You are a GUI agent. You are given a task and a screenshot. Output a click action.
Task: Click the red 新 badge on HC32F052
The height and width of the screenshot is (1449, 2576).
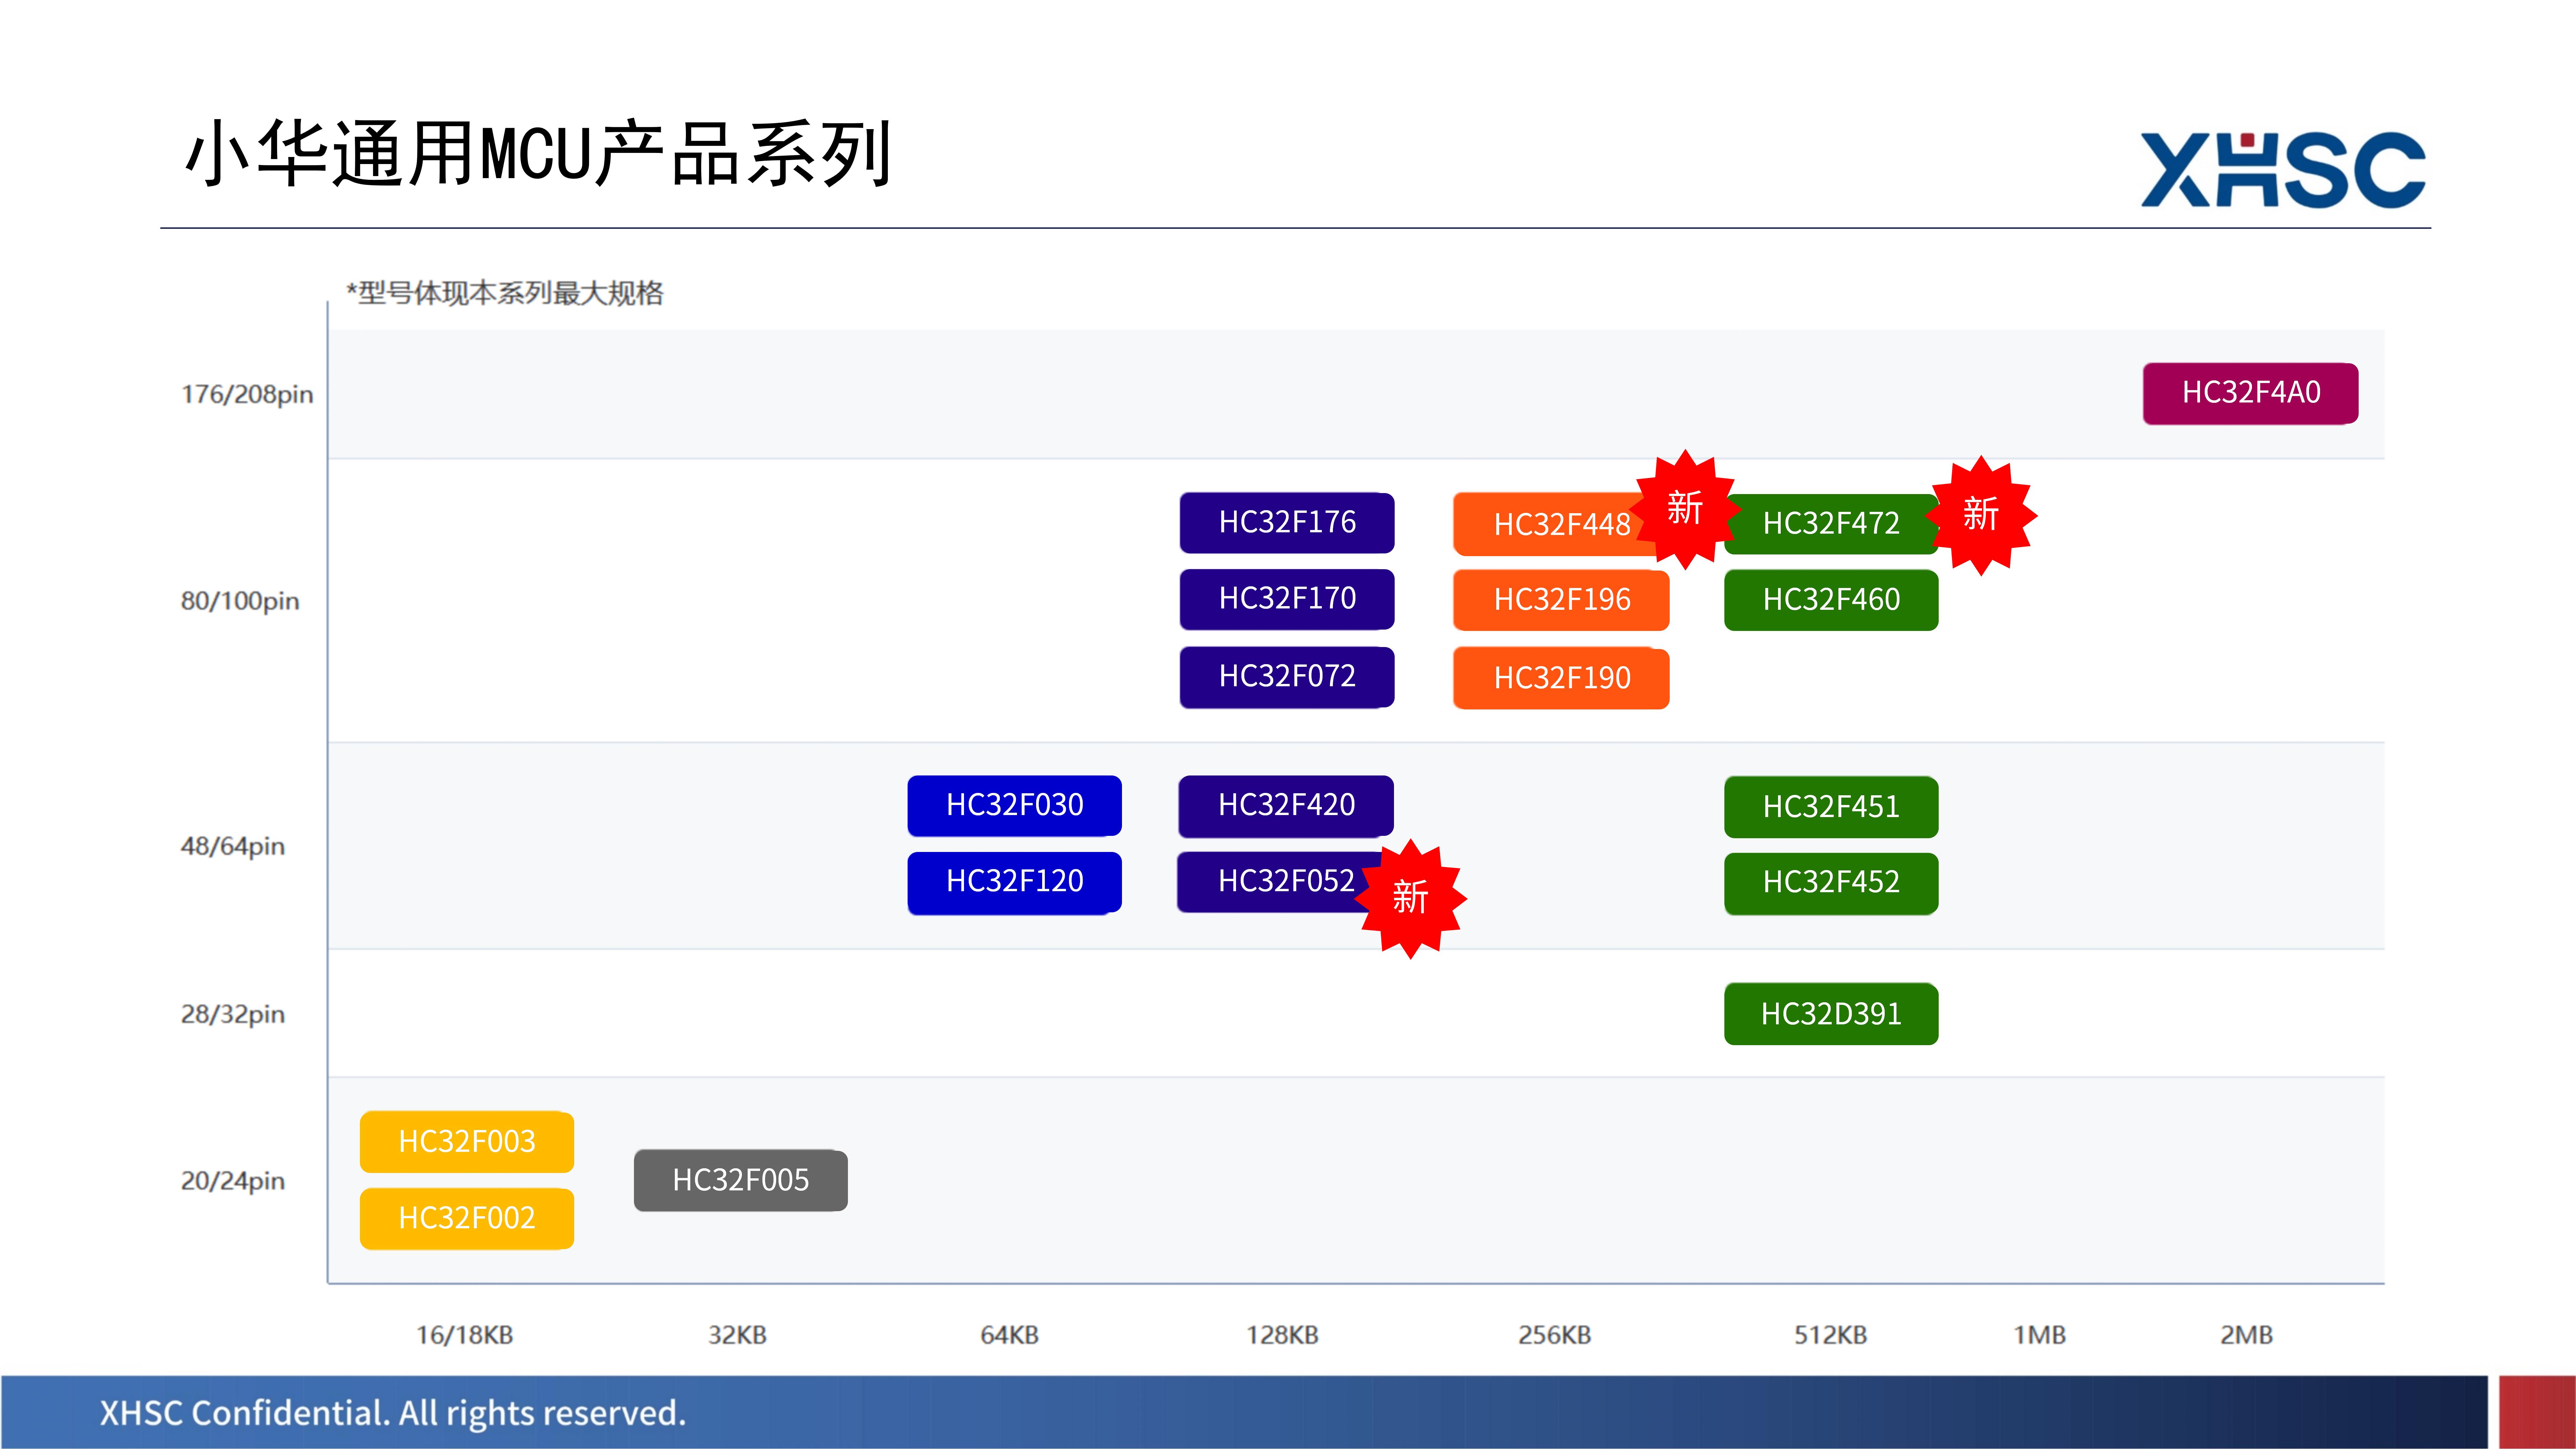(x=1410, y=898)
